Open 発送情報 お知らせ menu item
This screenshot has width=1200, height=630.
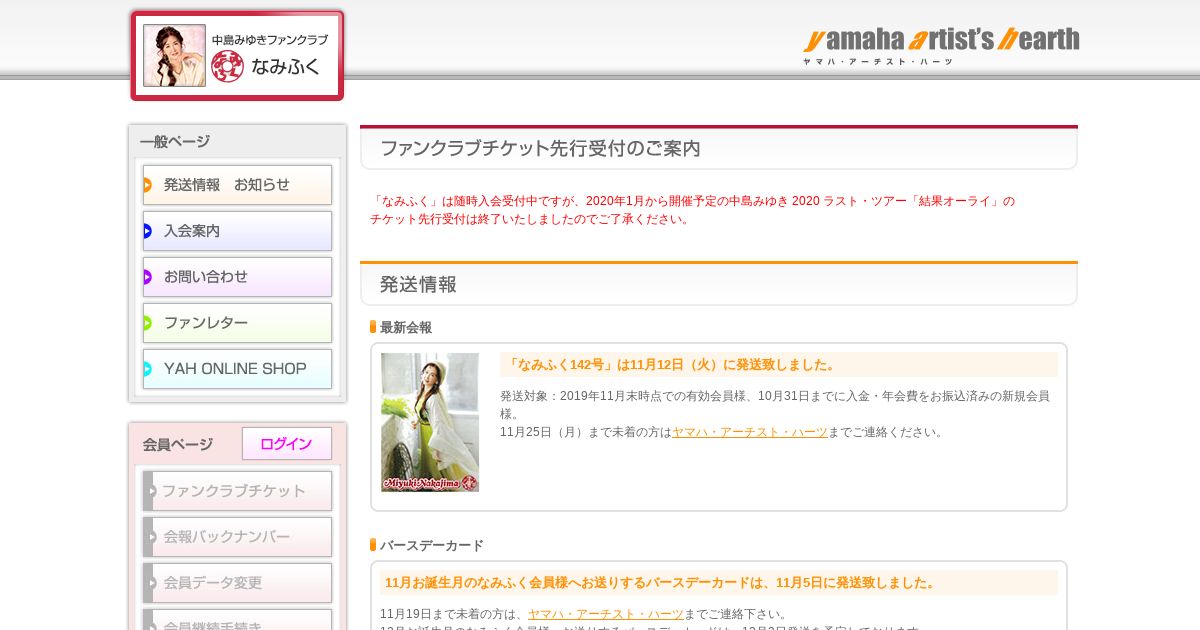237,185
